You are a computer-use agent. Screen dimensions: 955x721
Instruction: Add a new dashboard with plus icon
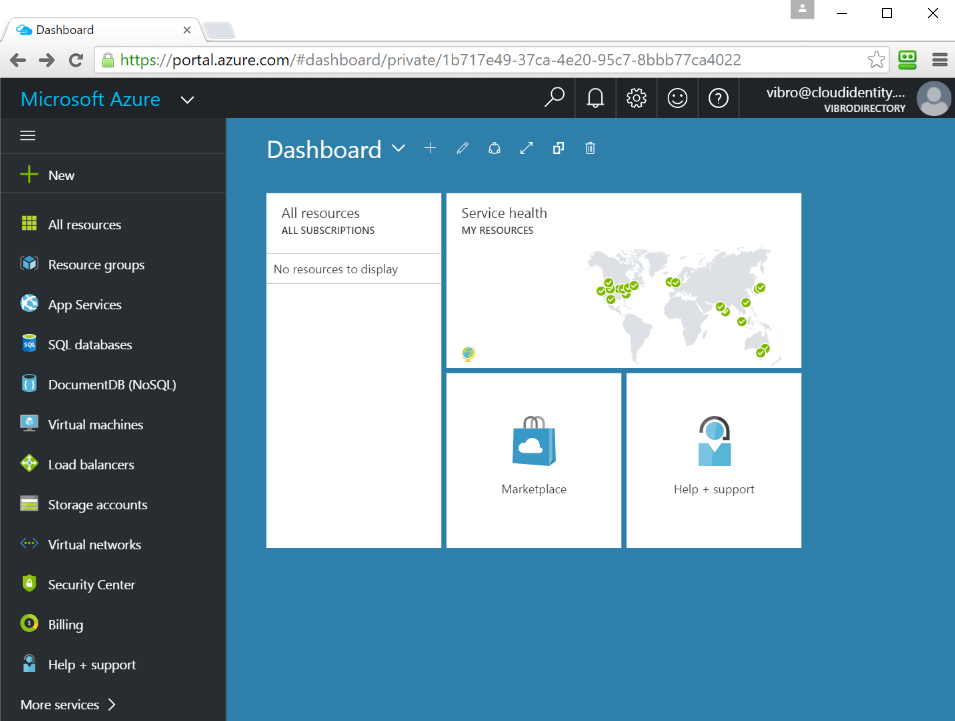coord(430,148)
